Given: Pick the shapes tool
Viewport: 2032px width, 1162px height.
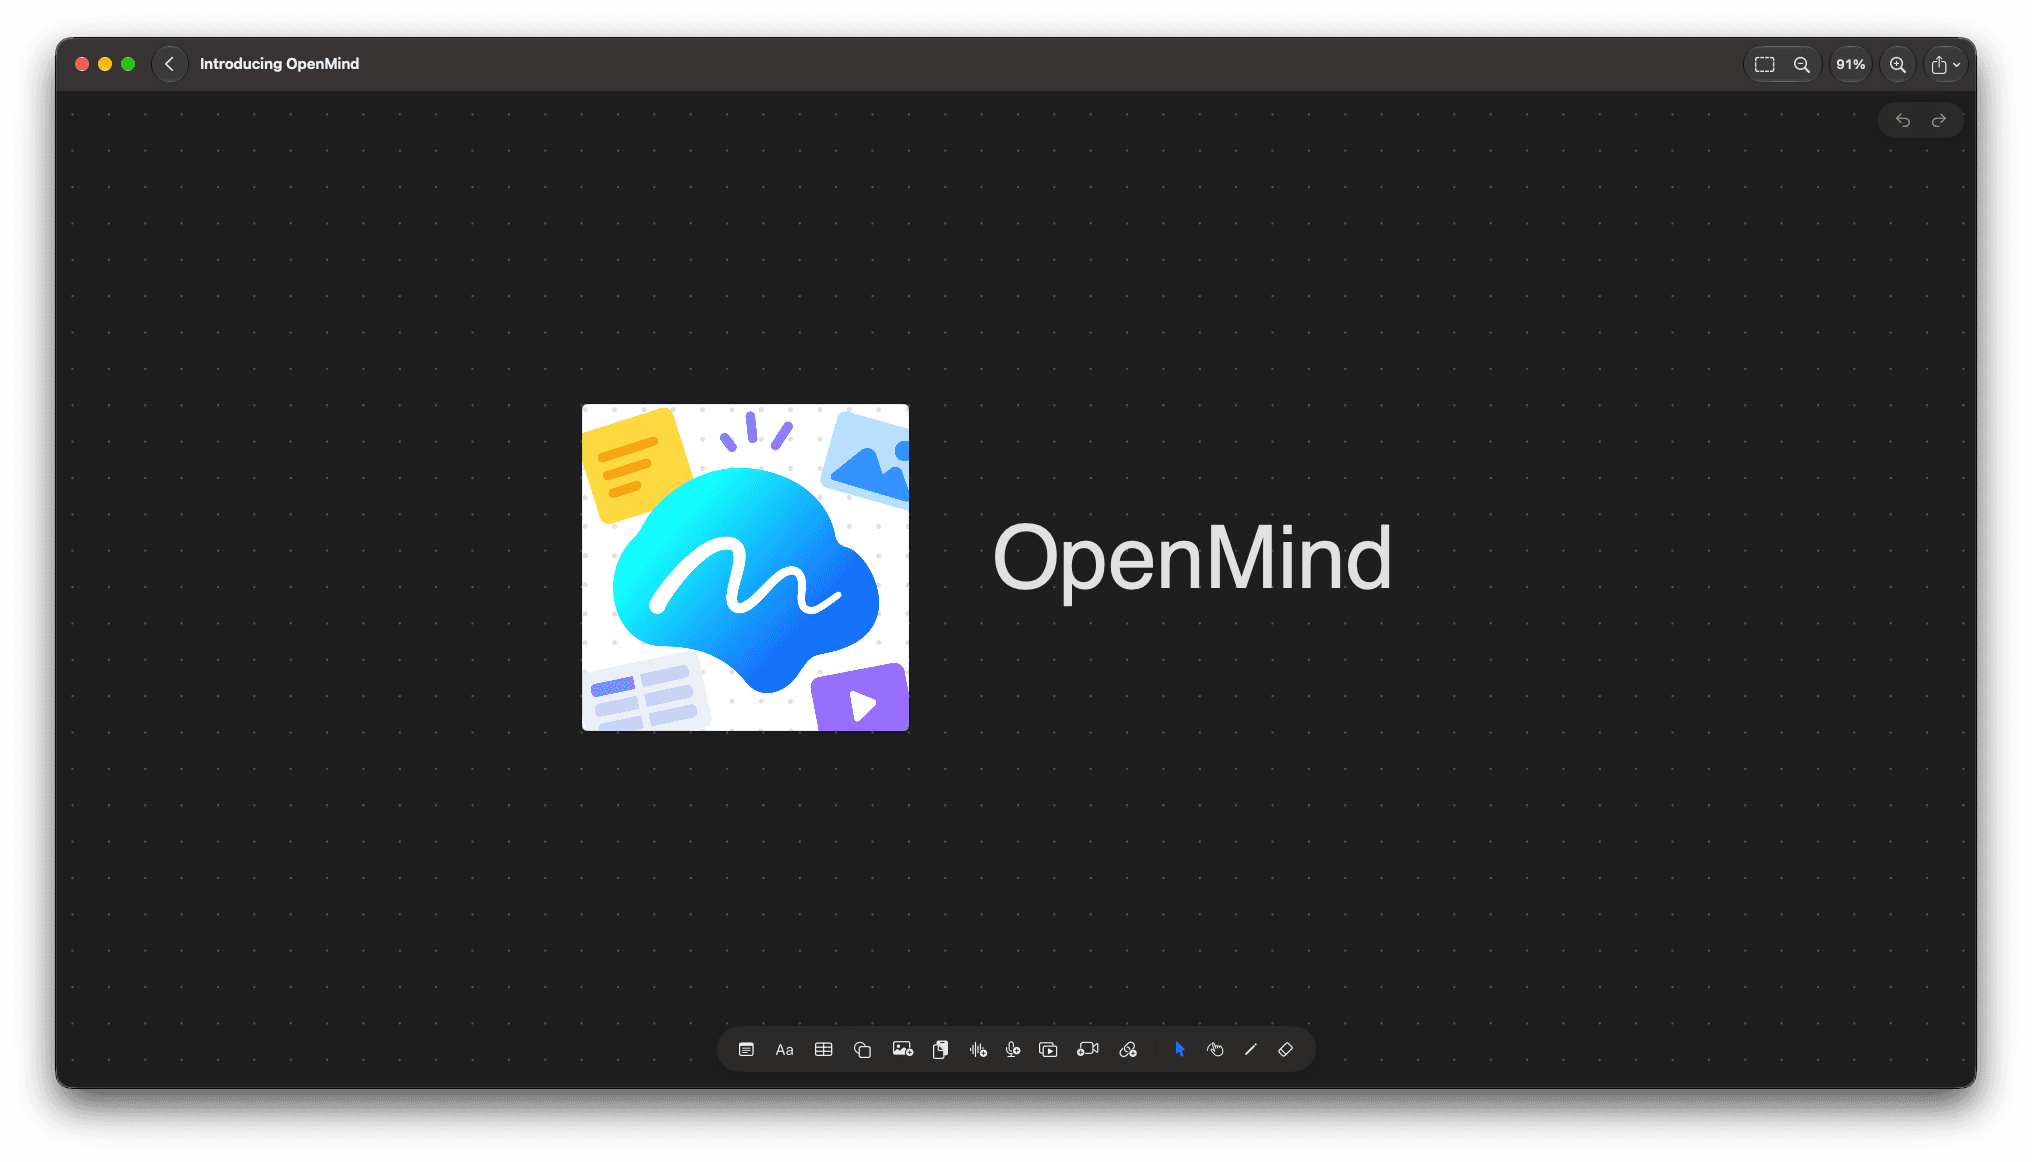Looking at the screenshot, I should (862, 1049).
